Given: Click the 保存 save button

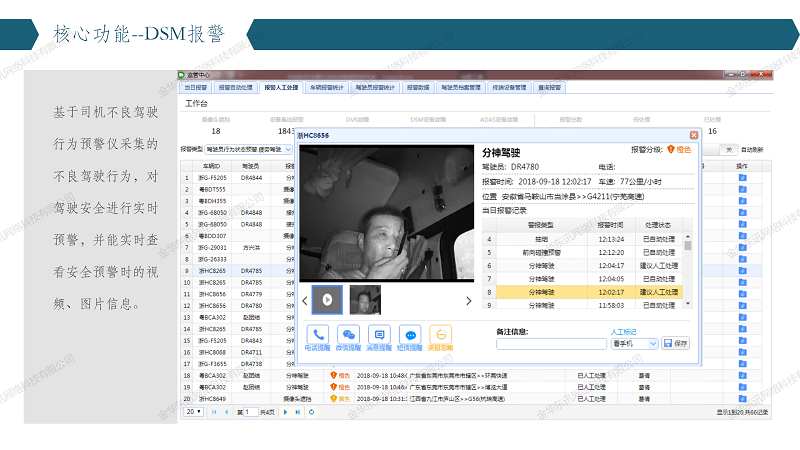Looking at the screenshot, I should click(x=676, y=343).
